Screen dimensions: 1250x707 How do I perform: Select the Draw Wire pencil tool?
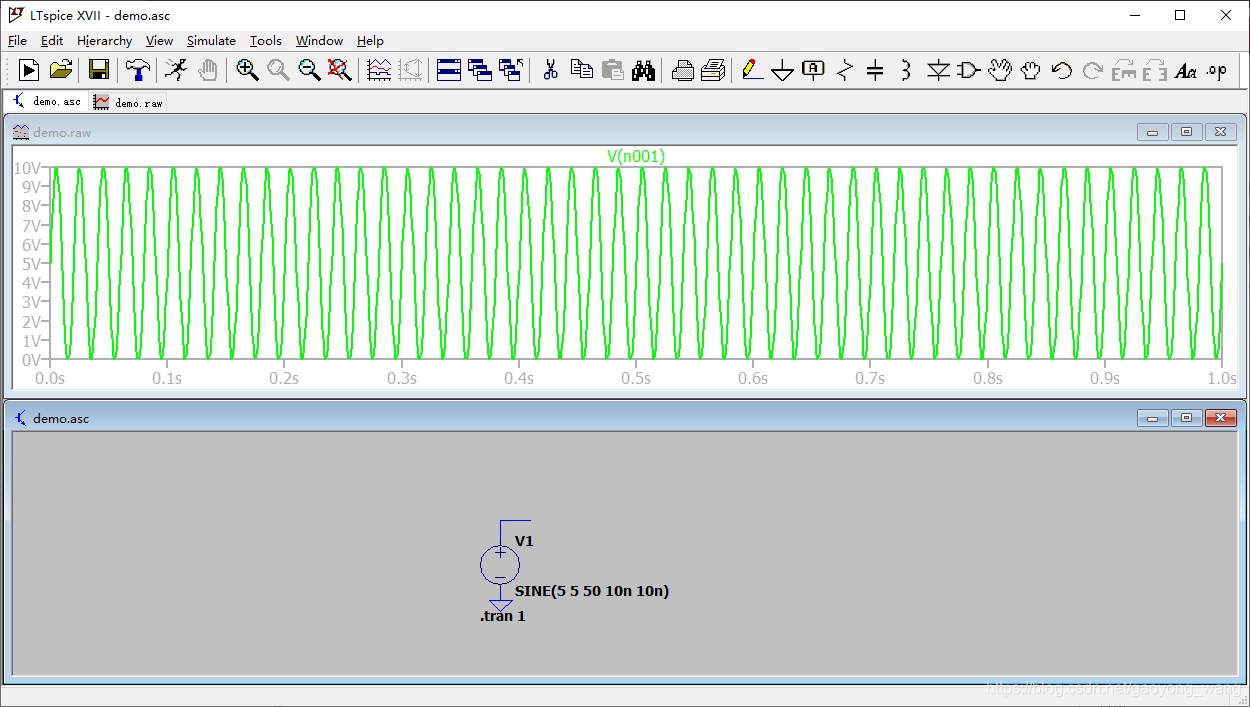(x=752, y=69)
